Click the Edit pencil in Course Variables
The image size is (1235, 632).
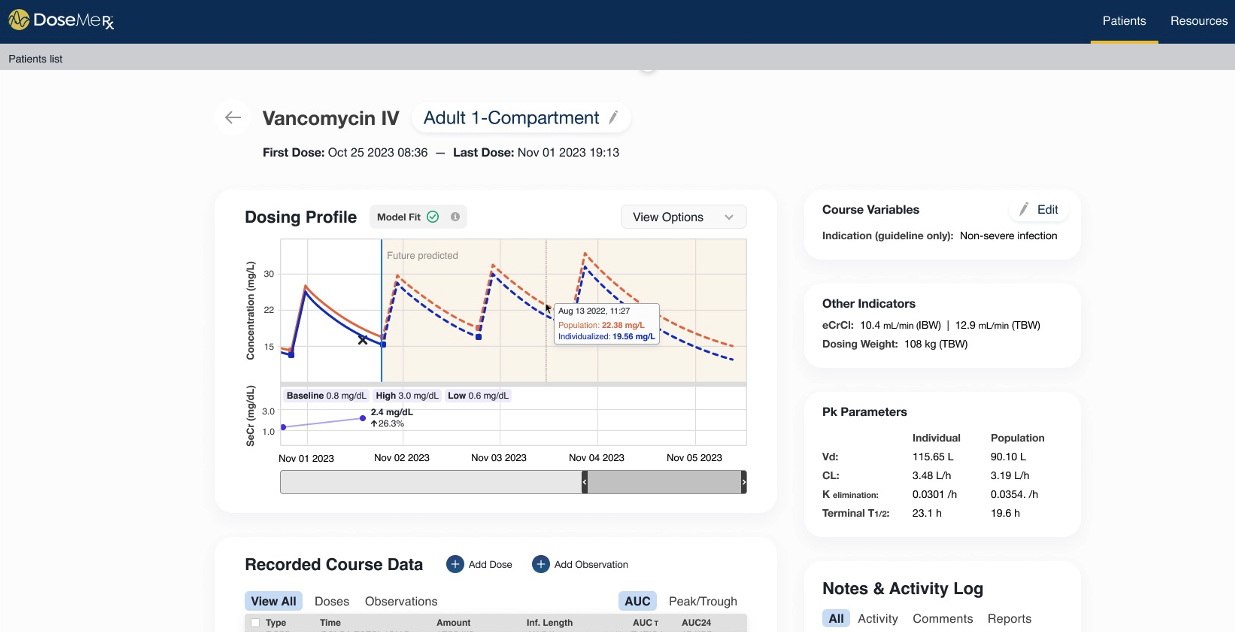(1024, 210)
